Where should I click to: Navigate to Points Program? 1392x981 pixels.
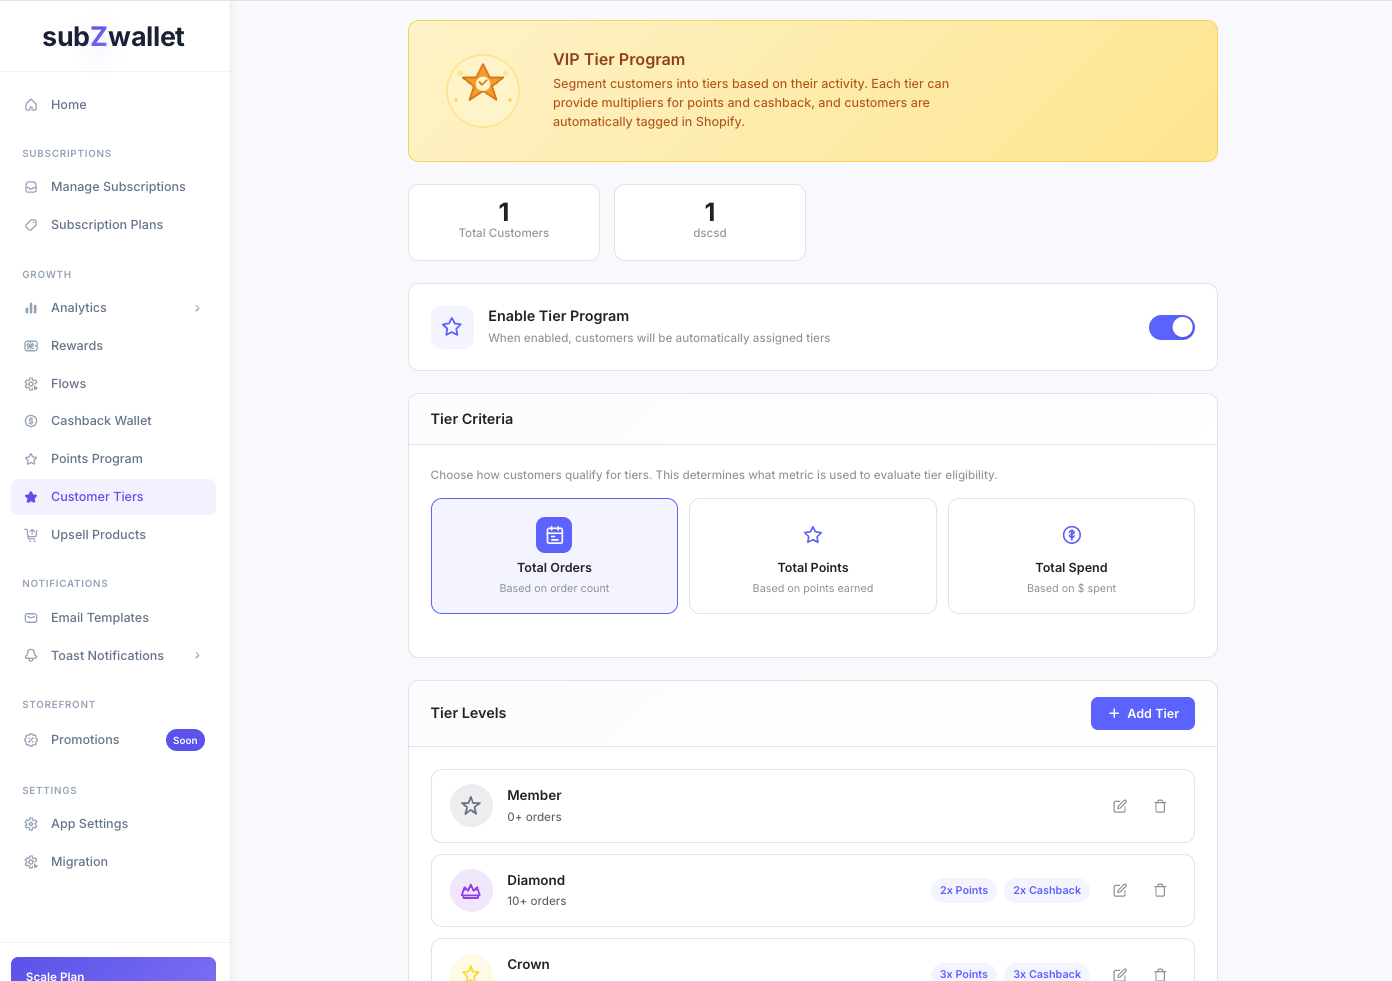tap(113, 459)
